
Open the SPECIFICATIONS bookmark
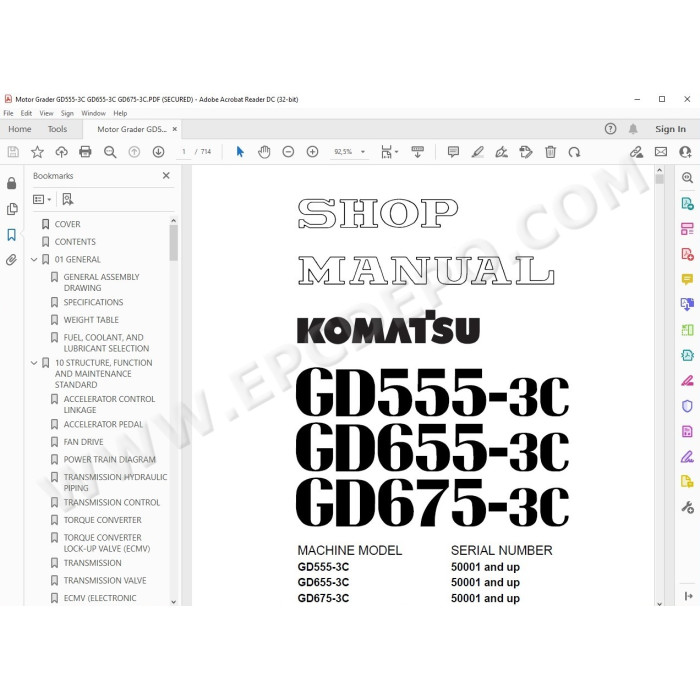(93, 302)
